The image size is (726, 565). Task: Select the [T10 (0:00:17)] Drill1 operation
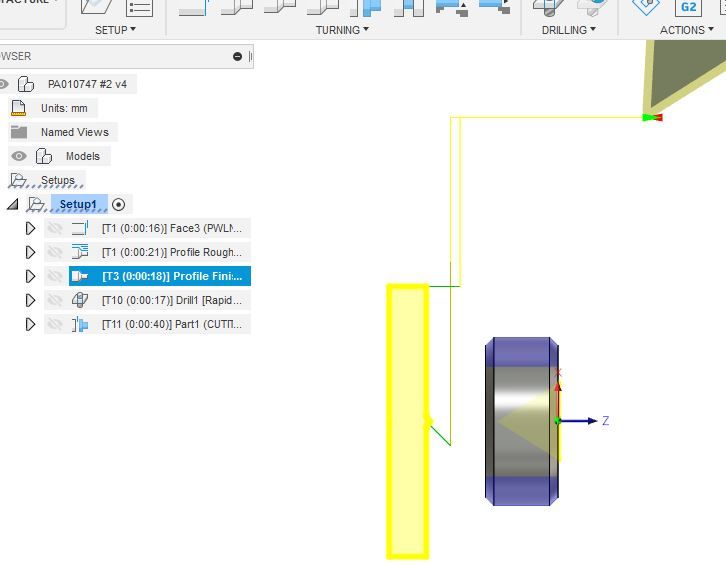tap(172, 301)
